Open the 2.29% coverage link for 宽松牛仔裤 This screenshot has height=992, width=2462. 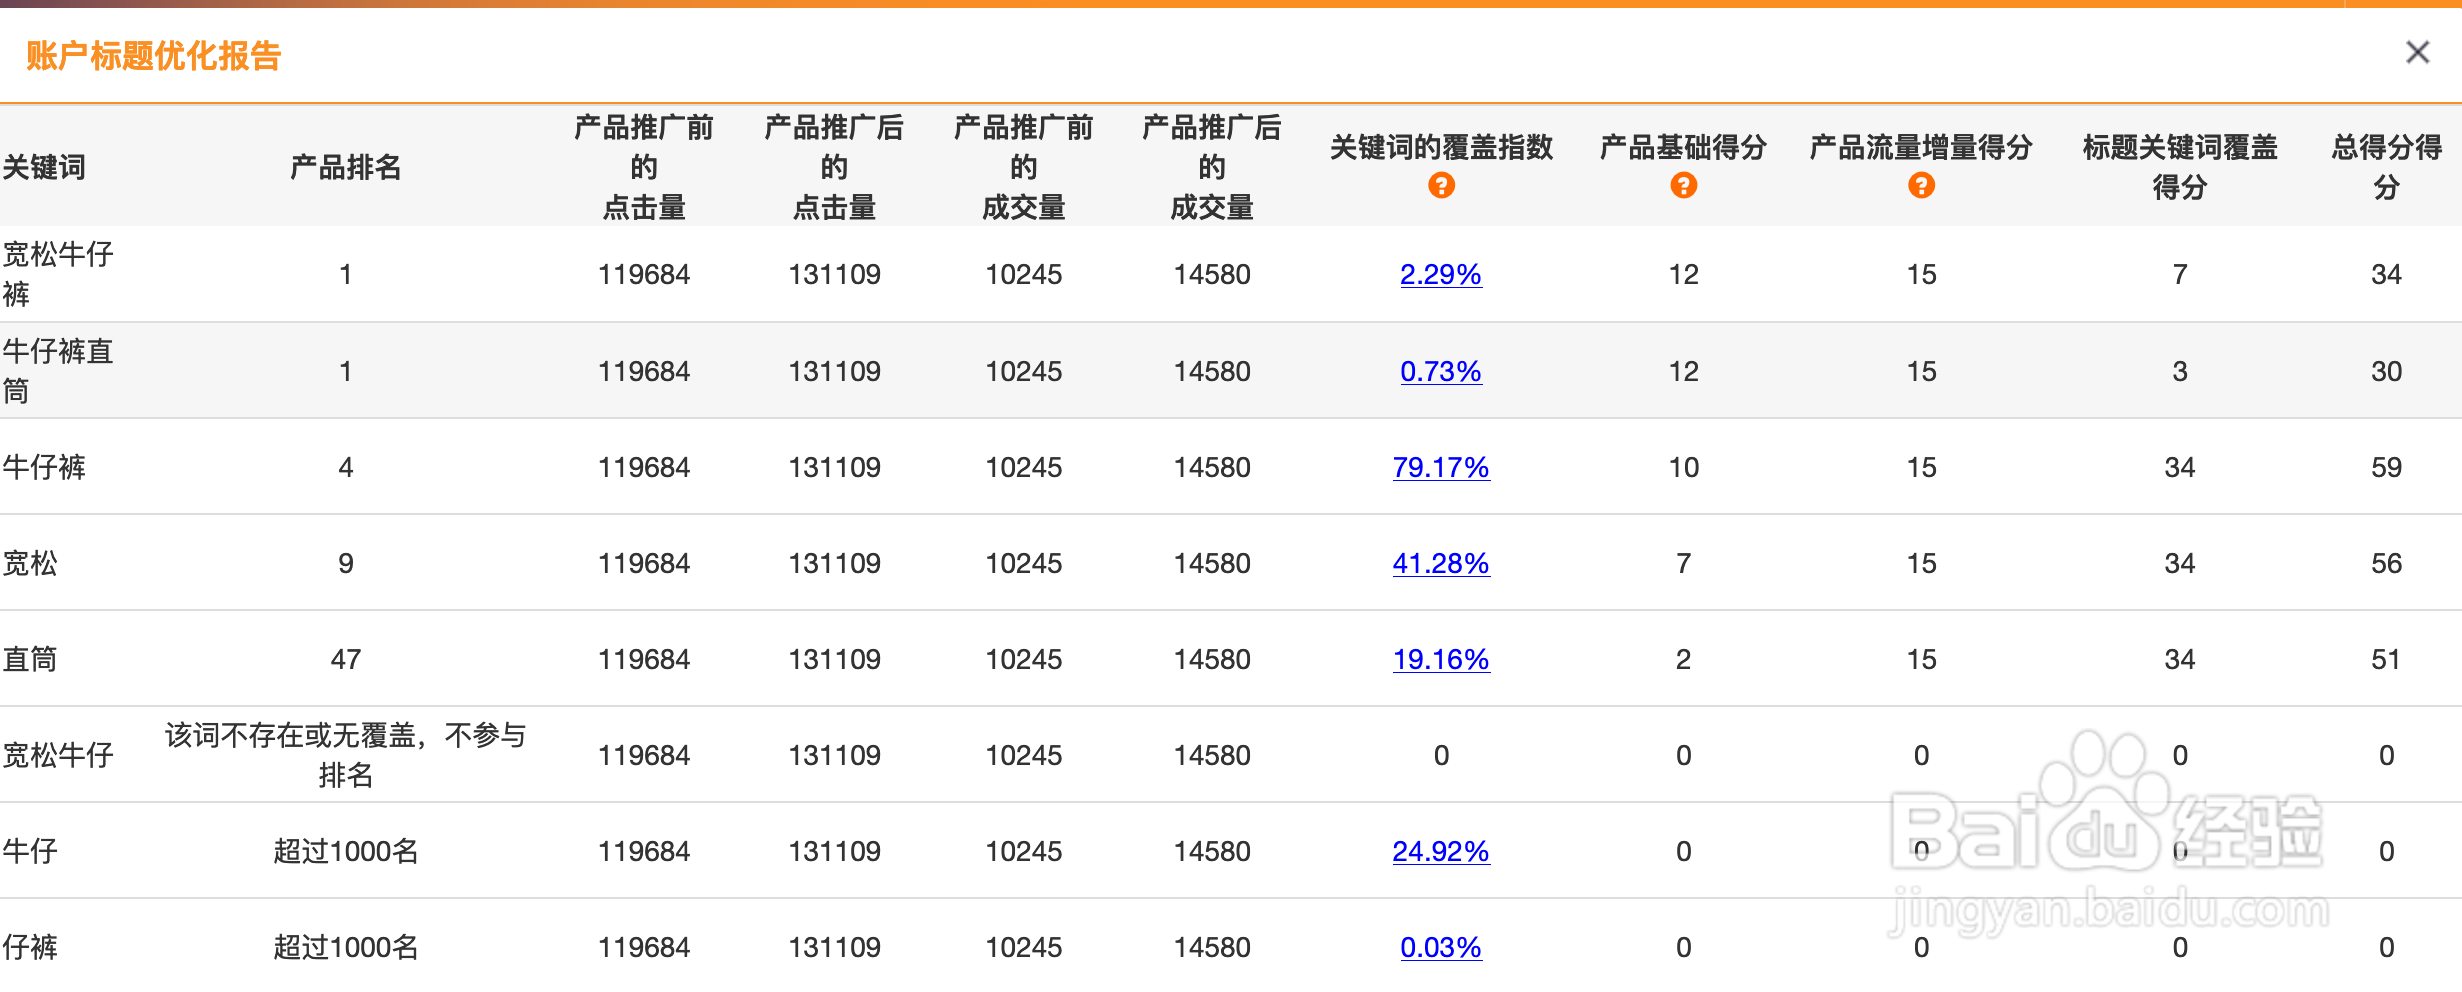click(1440, 274)
